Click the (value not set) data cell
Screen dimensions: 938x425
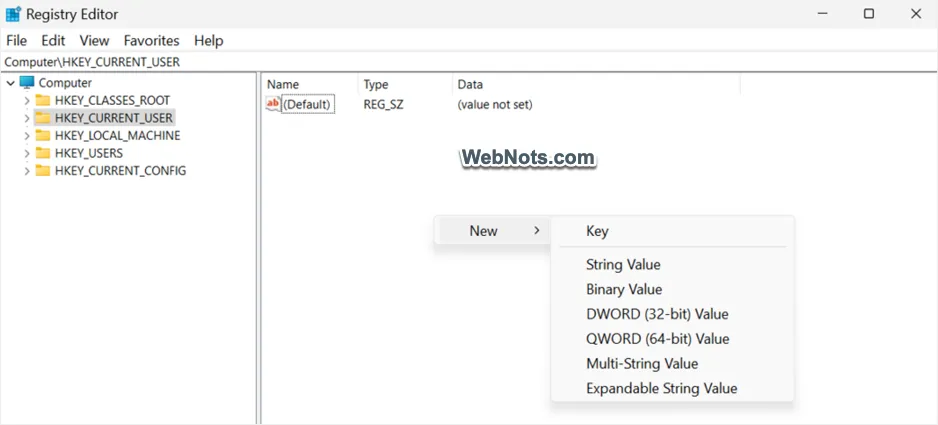point(495,105)
